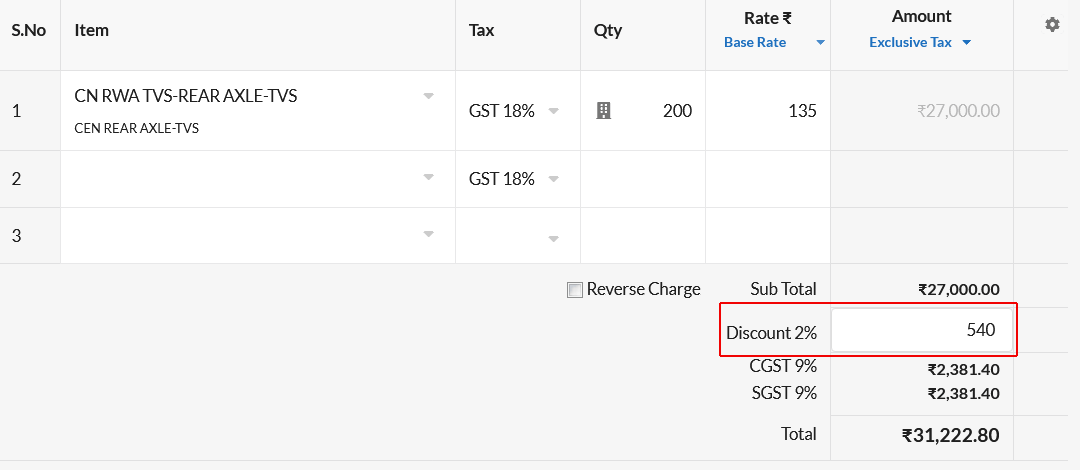
Task: Click the Discount amount field showing 540
Action: click(x=922, y=330)
